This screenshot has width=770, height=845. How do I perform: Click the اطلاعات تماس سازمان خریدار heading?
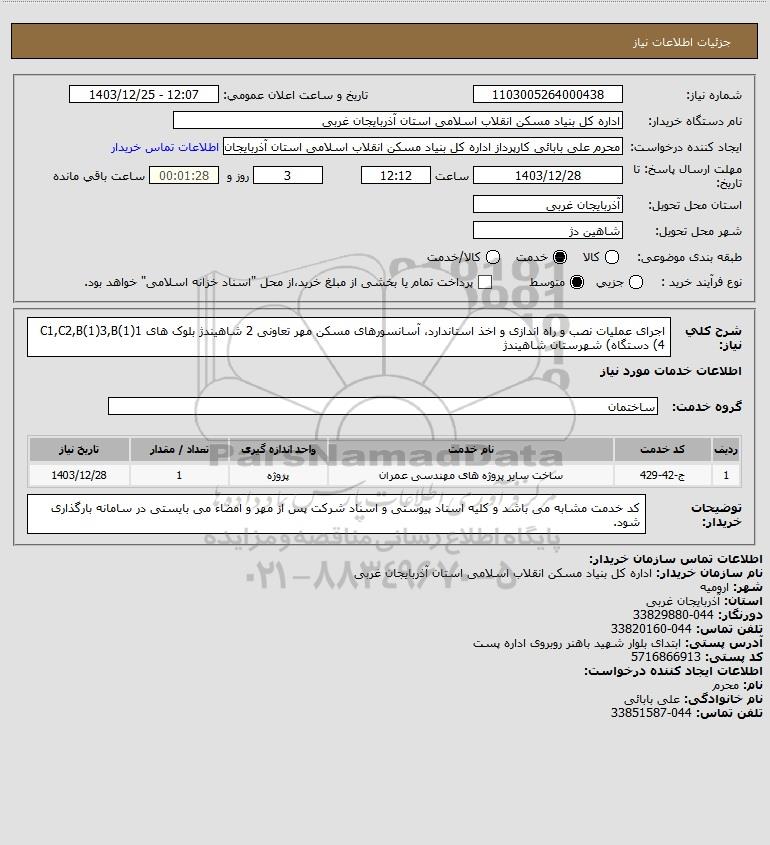point(675,559)
